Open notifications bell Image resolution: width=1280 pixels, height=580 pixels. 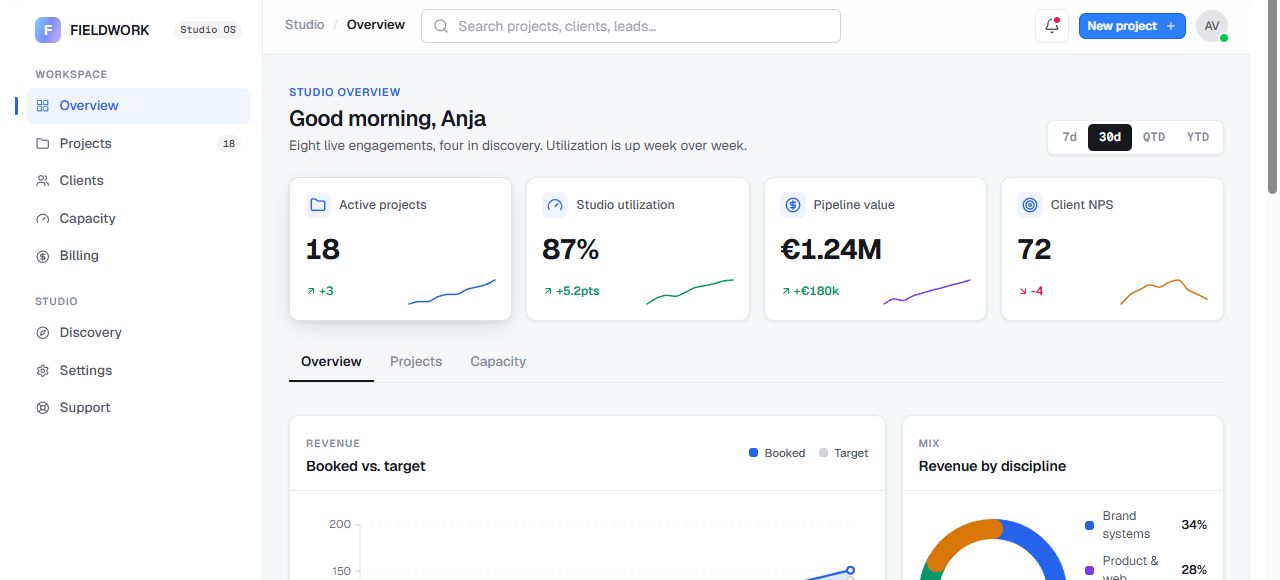click(x=1052, y=26)
